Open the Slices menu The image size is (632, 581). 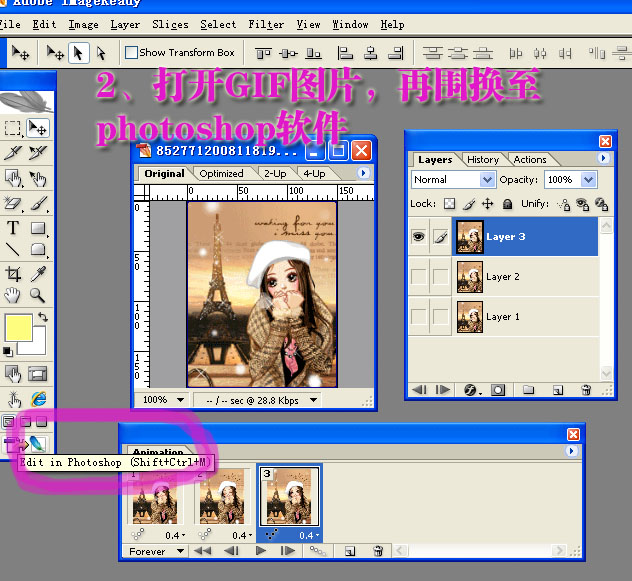(x=170, y=25)
